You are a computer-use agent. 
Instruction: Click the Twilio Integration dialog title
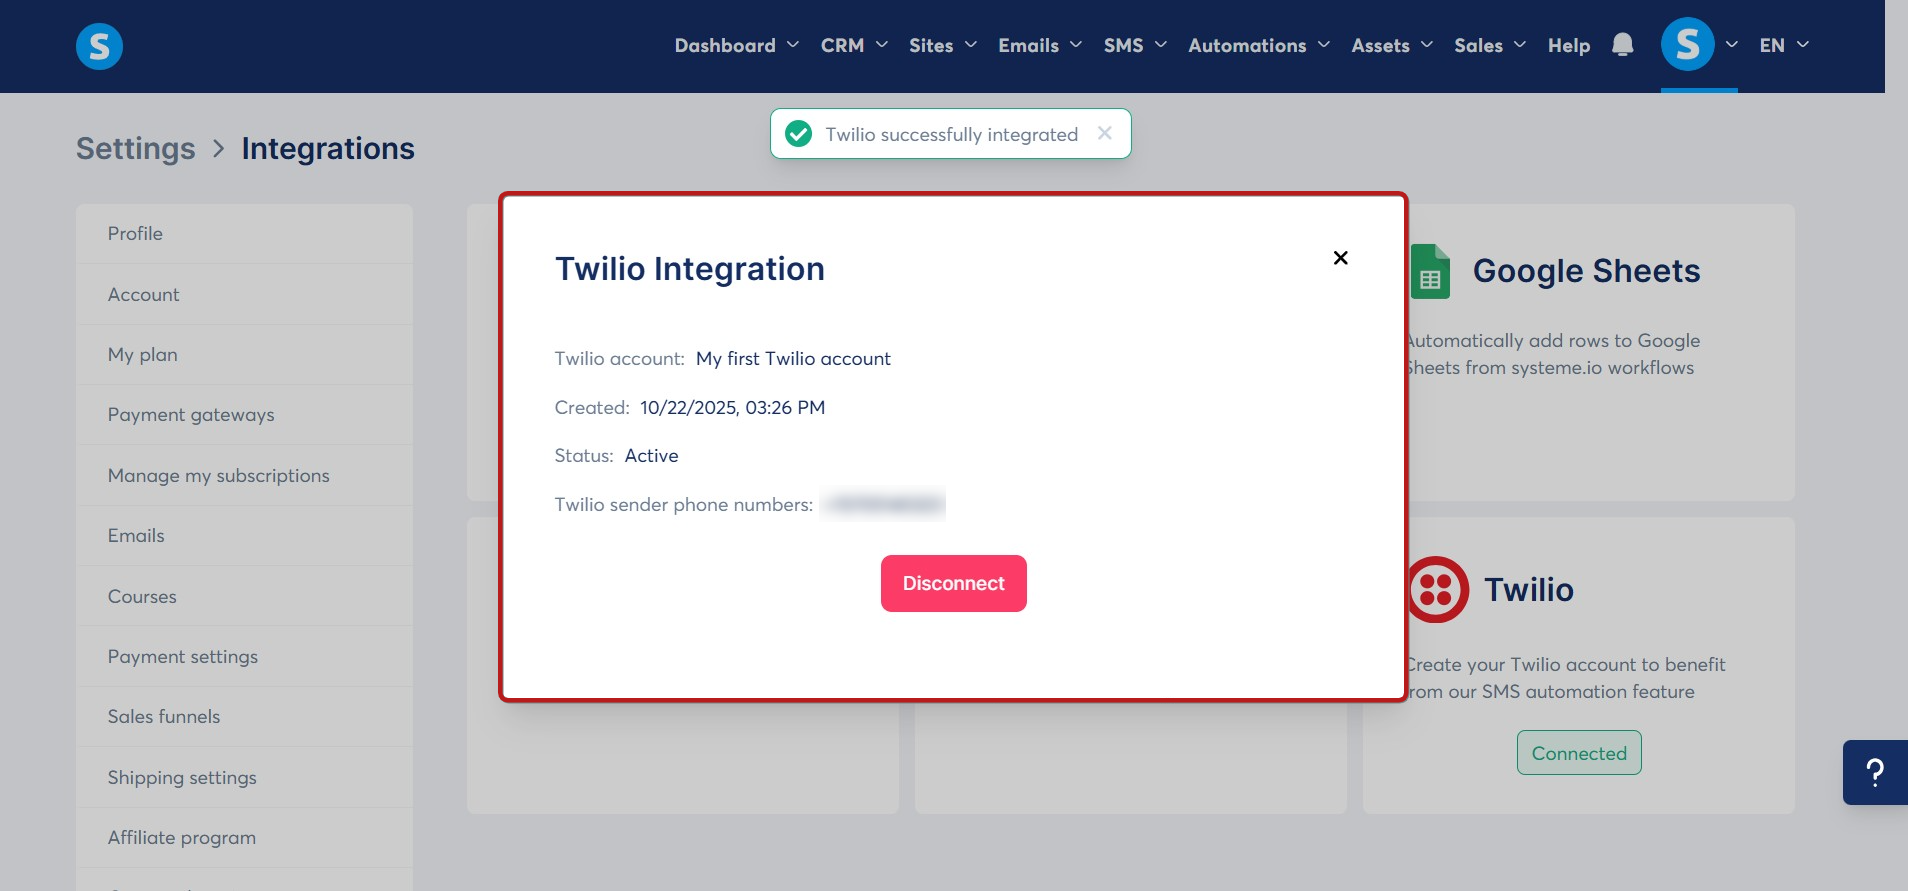(690, 268)
